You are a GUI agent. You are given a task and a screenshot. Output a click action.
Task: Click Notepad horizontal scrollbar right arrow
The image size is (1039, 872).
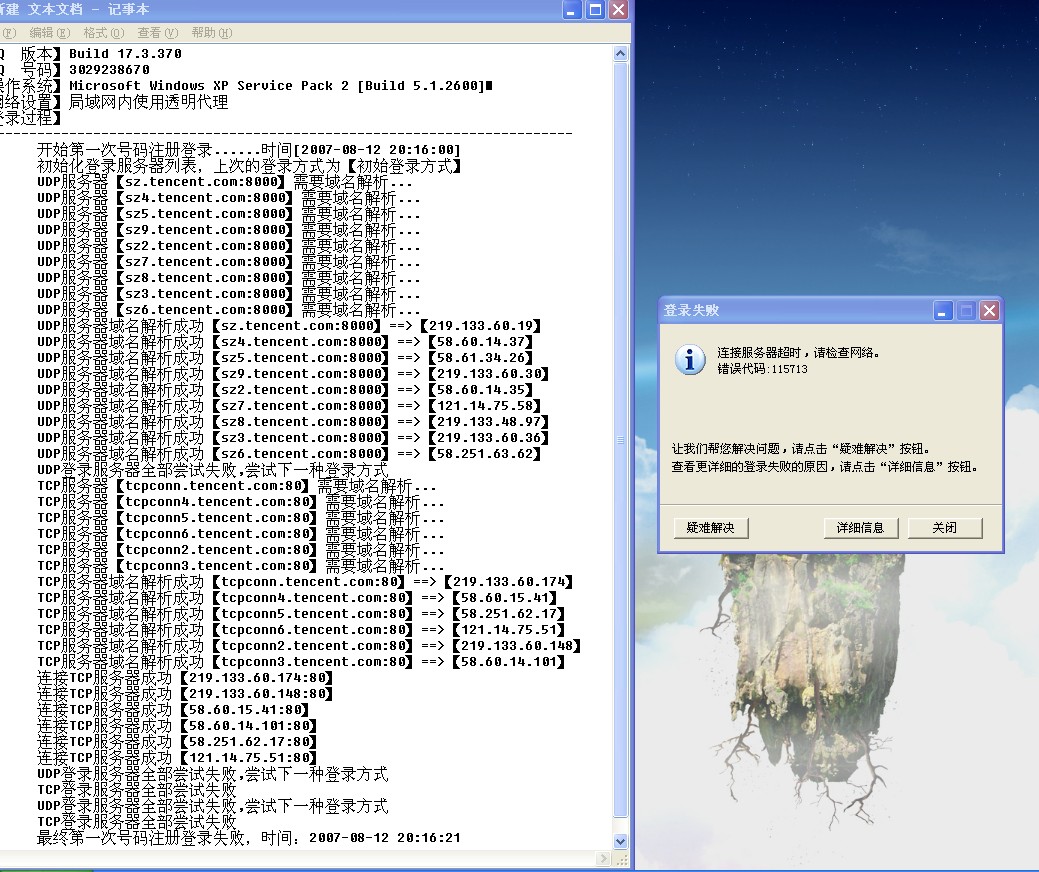tap(603, 859)
